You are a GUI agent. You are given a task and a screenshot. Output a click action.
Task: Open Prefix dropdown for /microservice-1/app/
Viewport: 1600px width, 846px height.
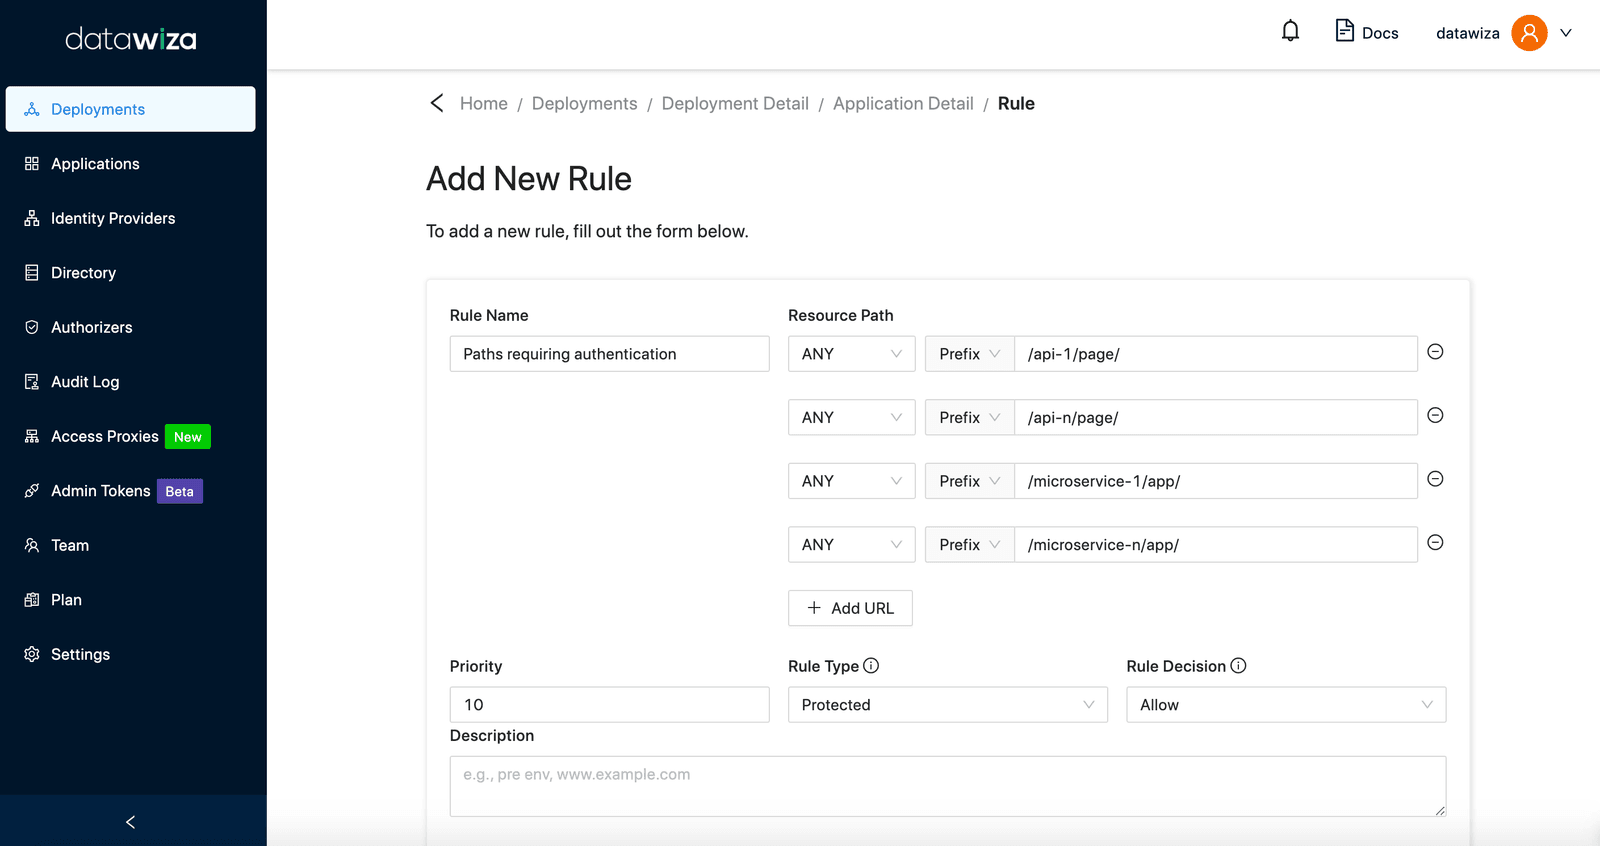pyautogui.click(x=969, y=481)
